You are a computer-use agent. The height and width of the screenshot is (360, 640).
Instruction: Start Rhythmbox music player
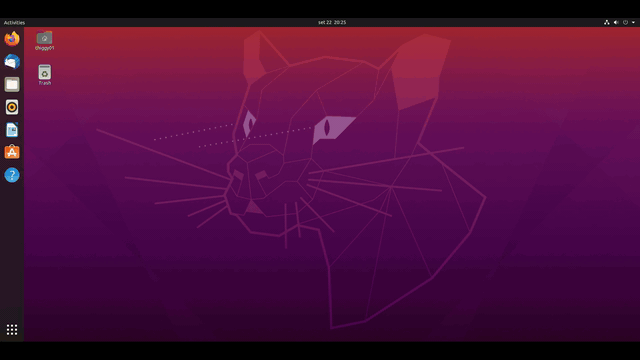coord(12,107)
